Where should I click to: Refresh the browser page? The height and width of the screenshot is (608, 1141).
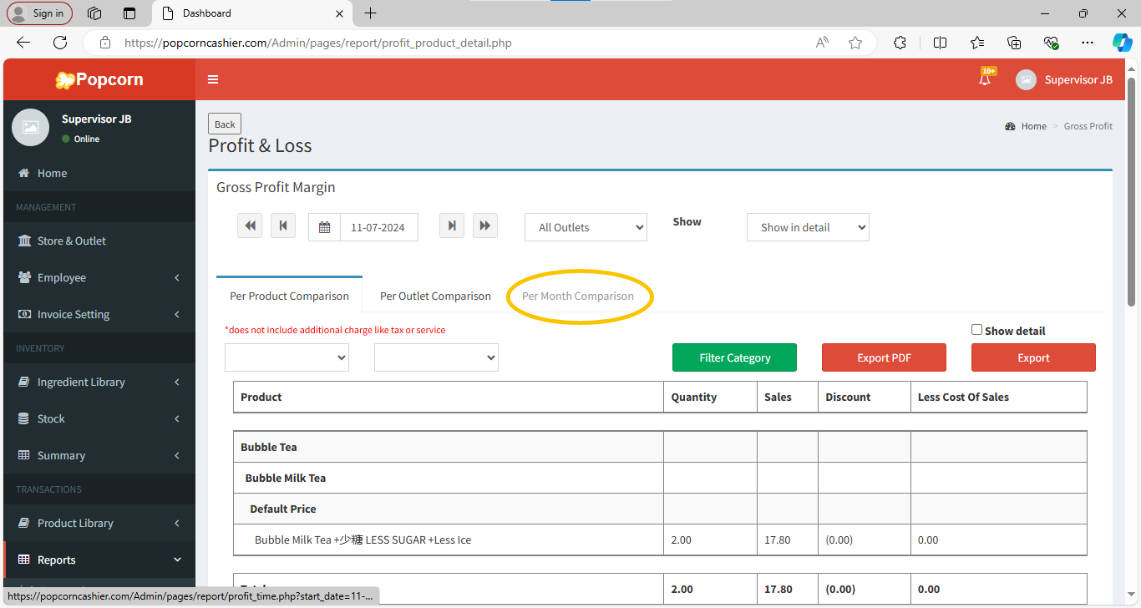tap(60, 43)
